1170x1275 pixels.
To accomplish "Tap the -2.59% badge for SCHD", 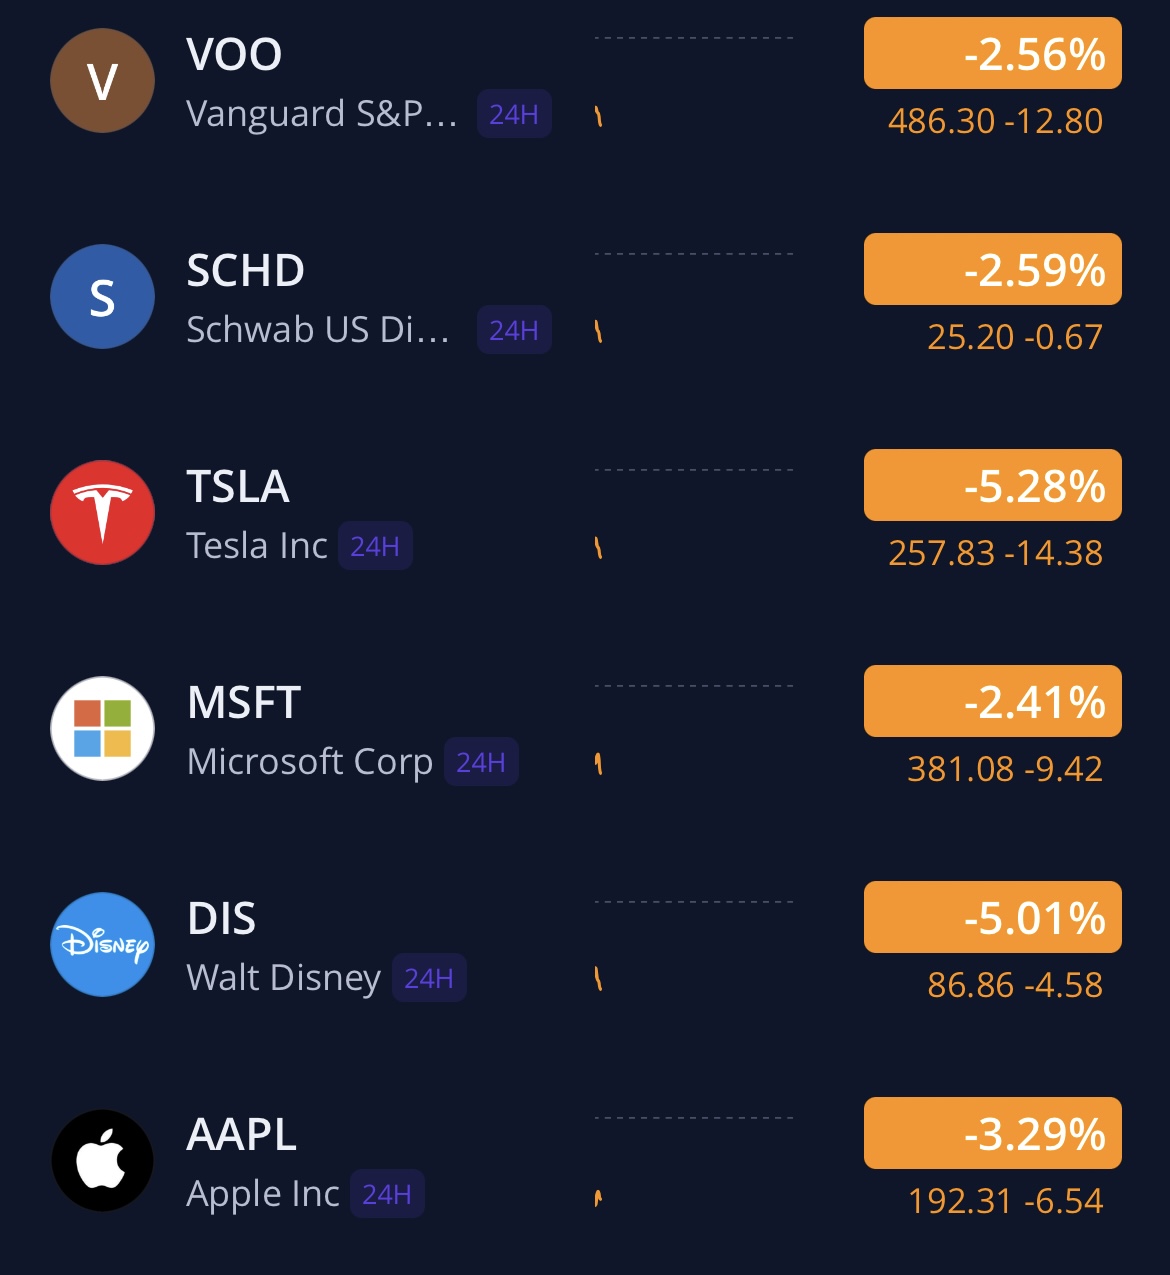I will pyautogui.click(x=993, y=269).
